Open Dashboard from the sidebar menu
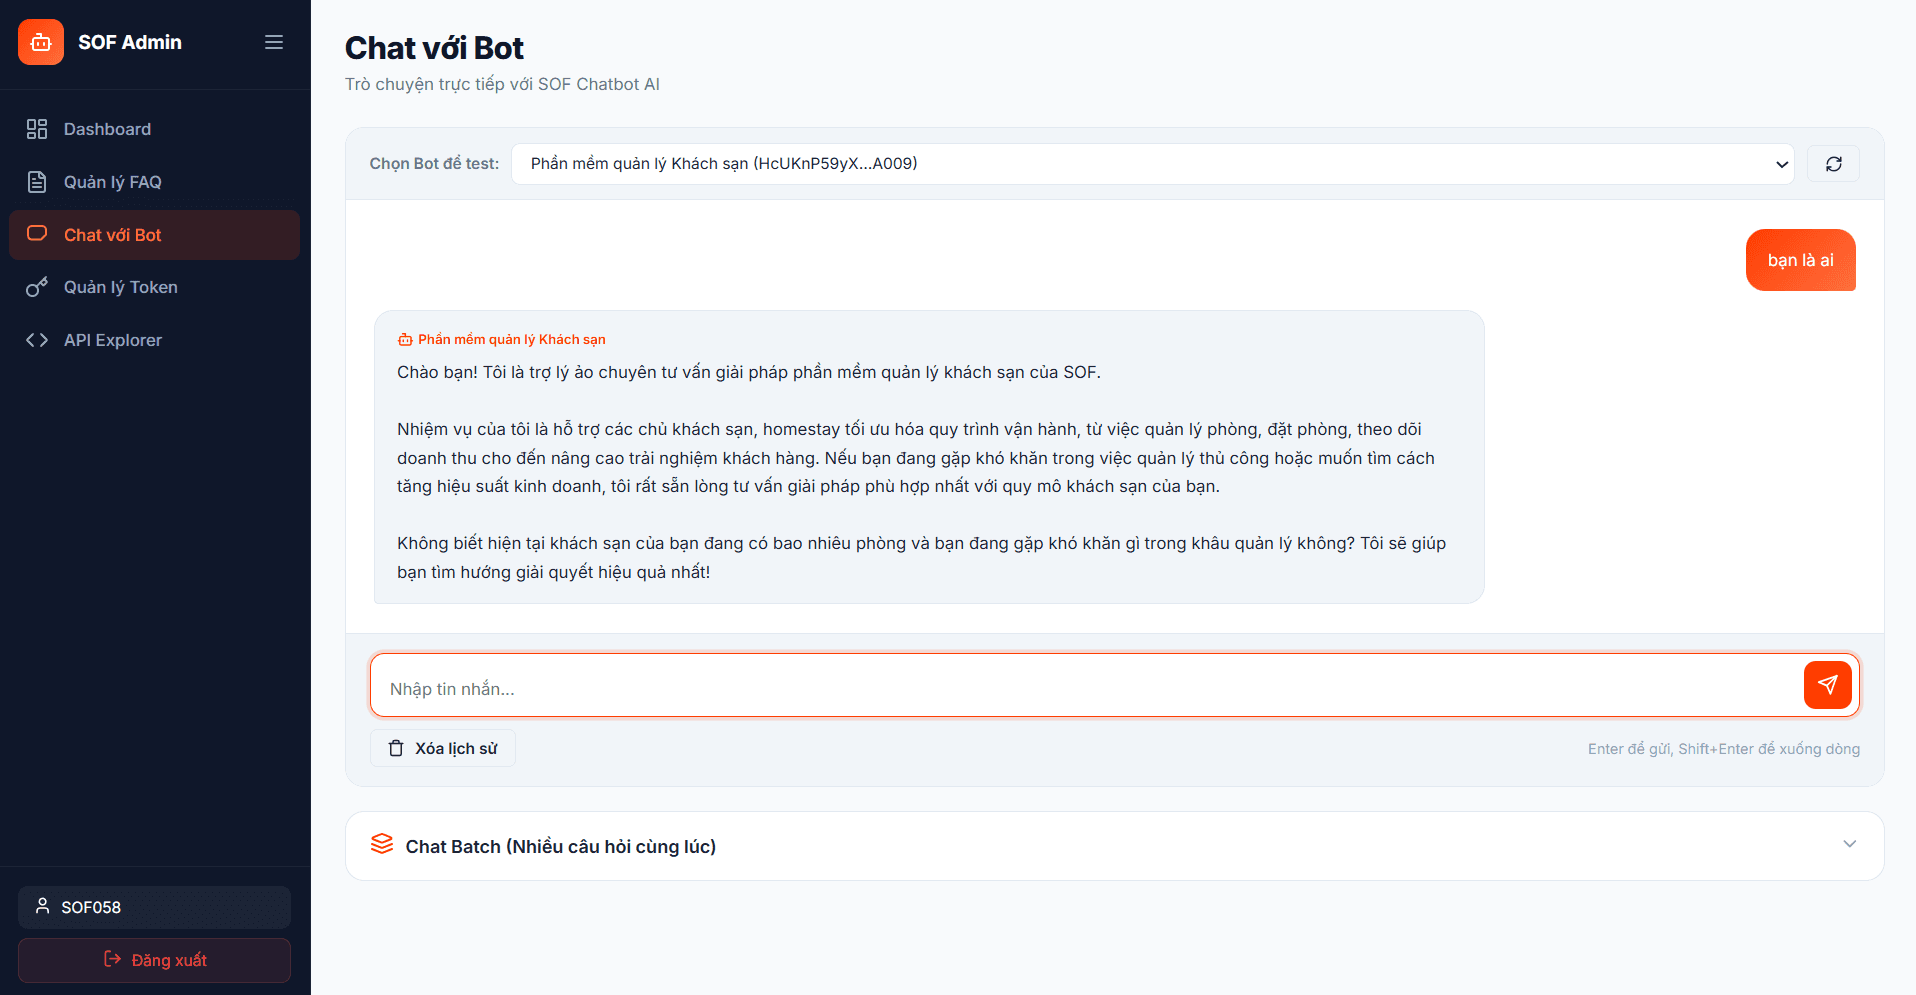This screenshot has width=1916, height=995. point(107,128)
